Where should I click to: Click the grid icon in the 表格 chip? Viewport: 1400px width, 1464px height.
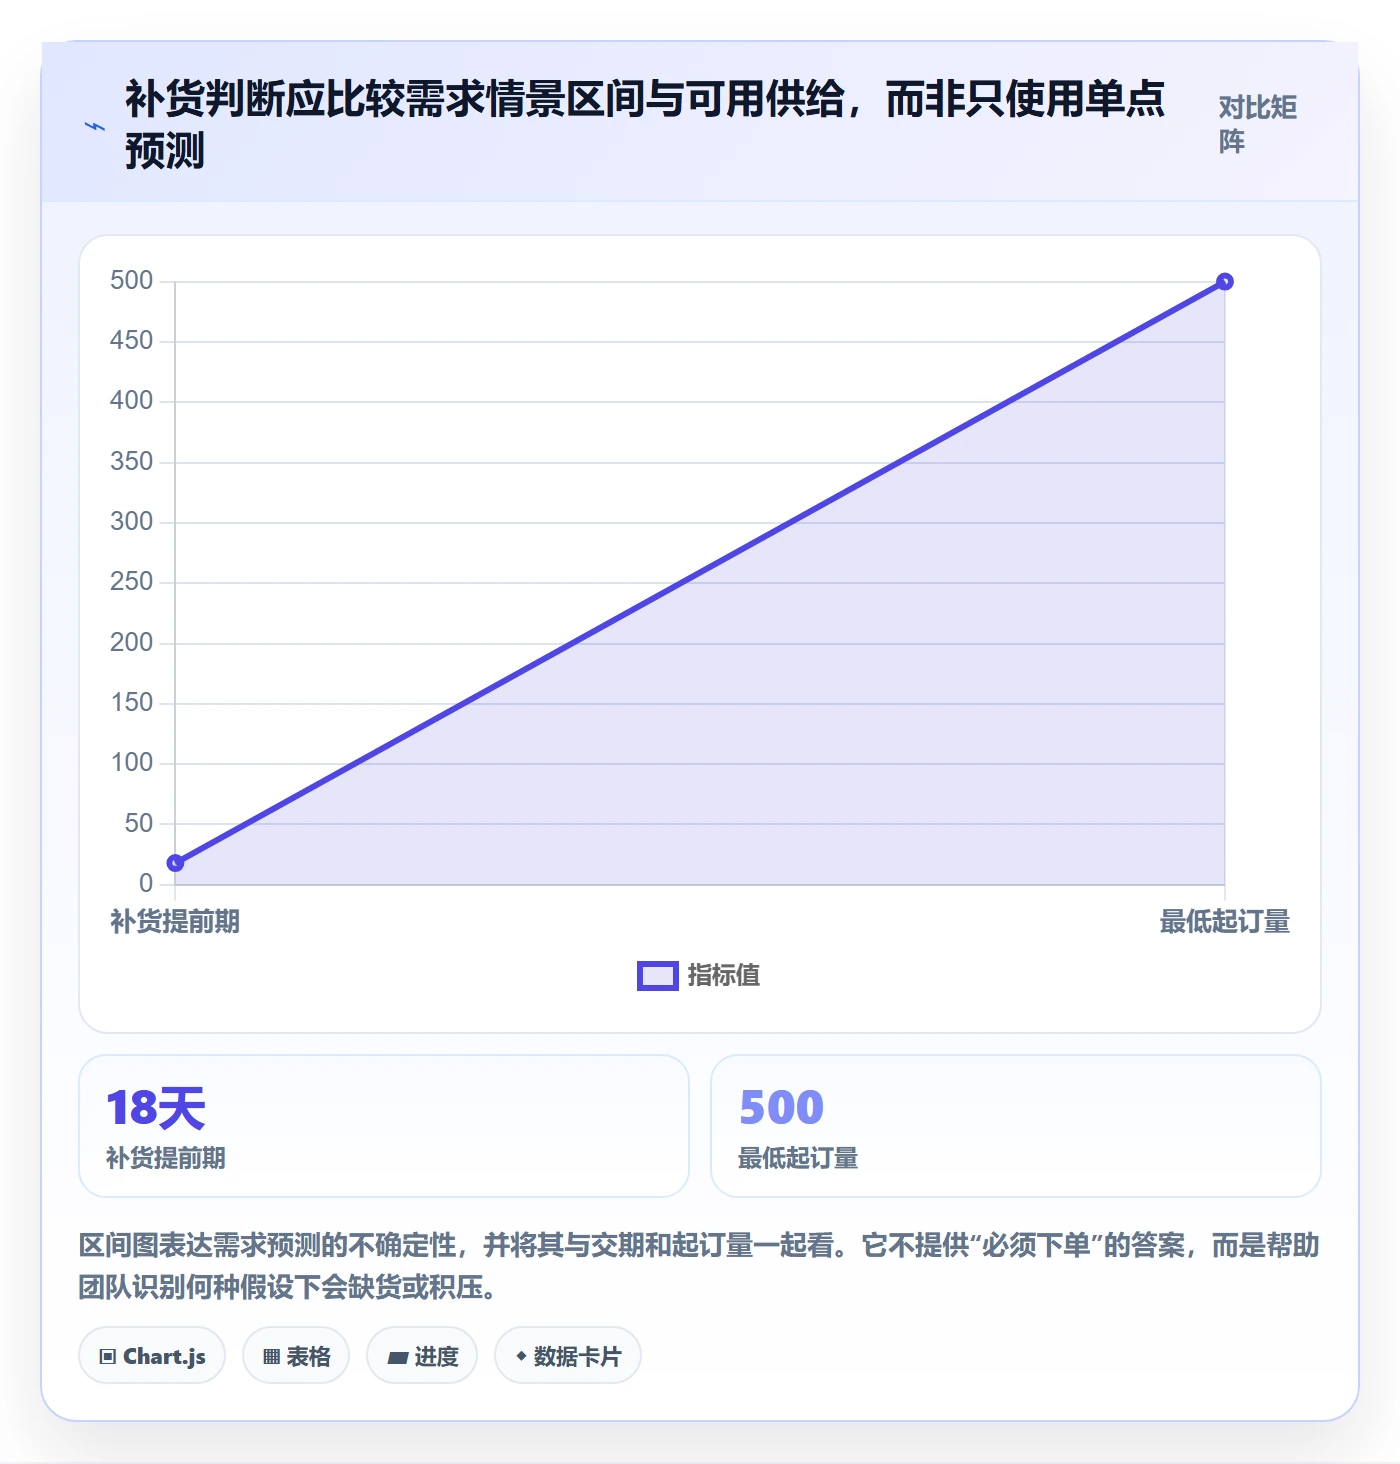point(271,1357)
